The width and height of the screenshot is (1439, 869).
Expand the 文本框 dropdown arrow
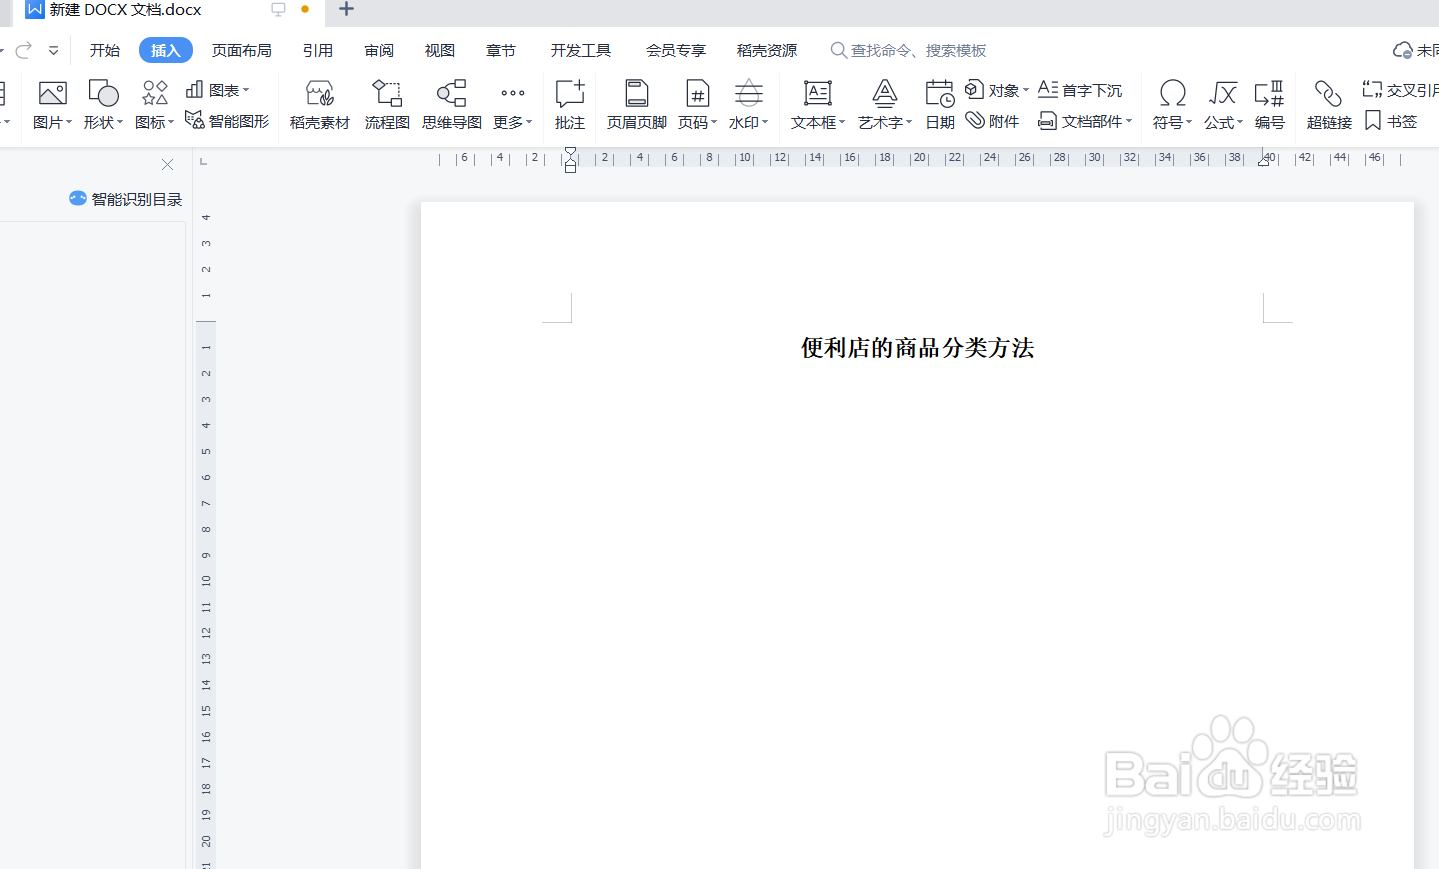click(x=842, y=122)
